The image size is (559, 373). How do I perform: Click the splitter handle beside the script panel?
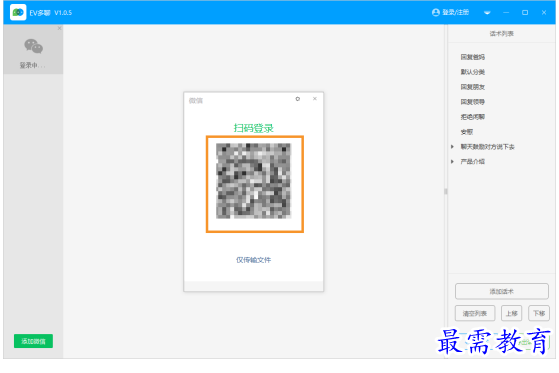click(x=446, y=191)
